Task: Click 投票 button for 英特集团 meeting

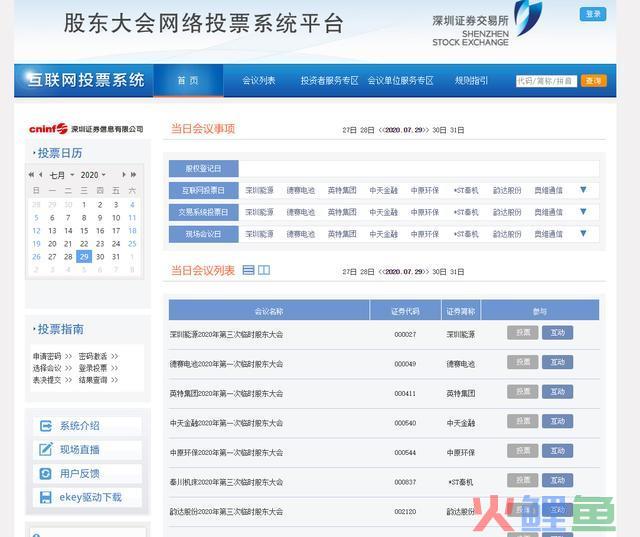Action: [523, 392]
